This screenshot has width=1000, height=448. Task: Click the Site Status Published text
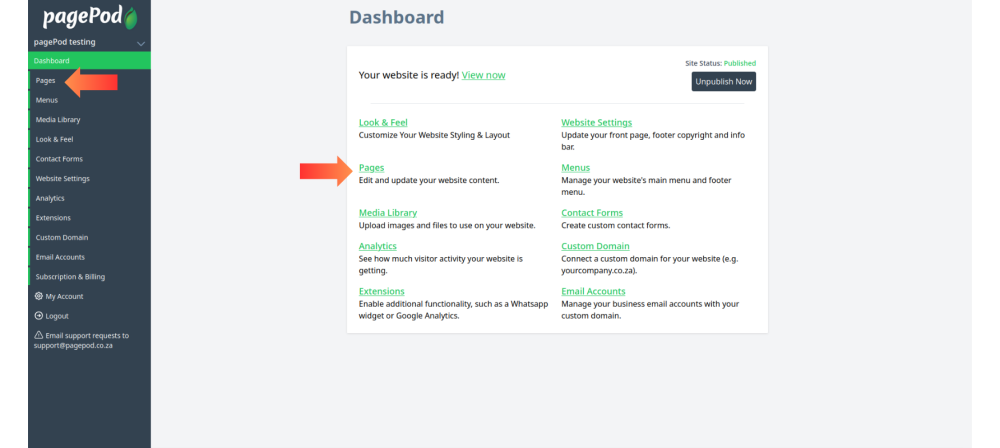pos(740,63)
